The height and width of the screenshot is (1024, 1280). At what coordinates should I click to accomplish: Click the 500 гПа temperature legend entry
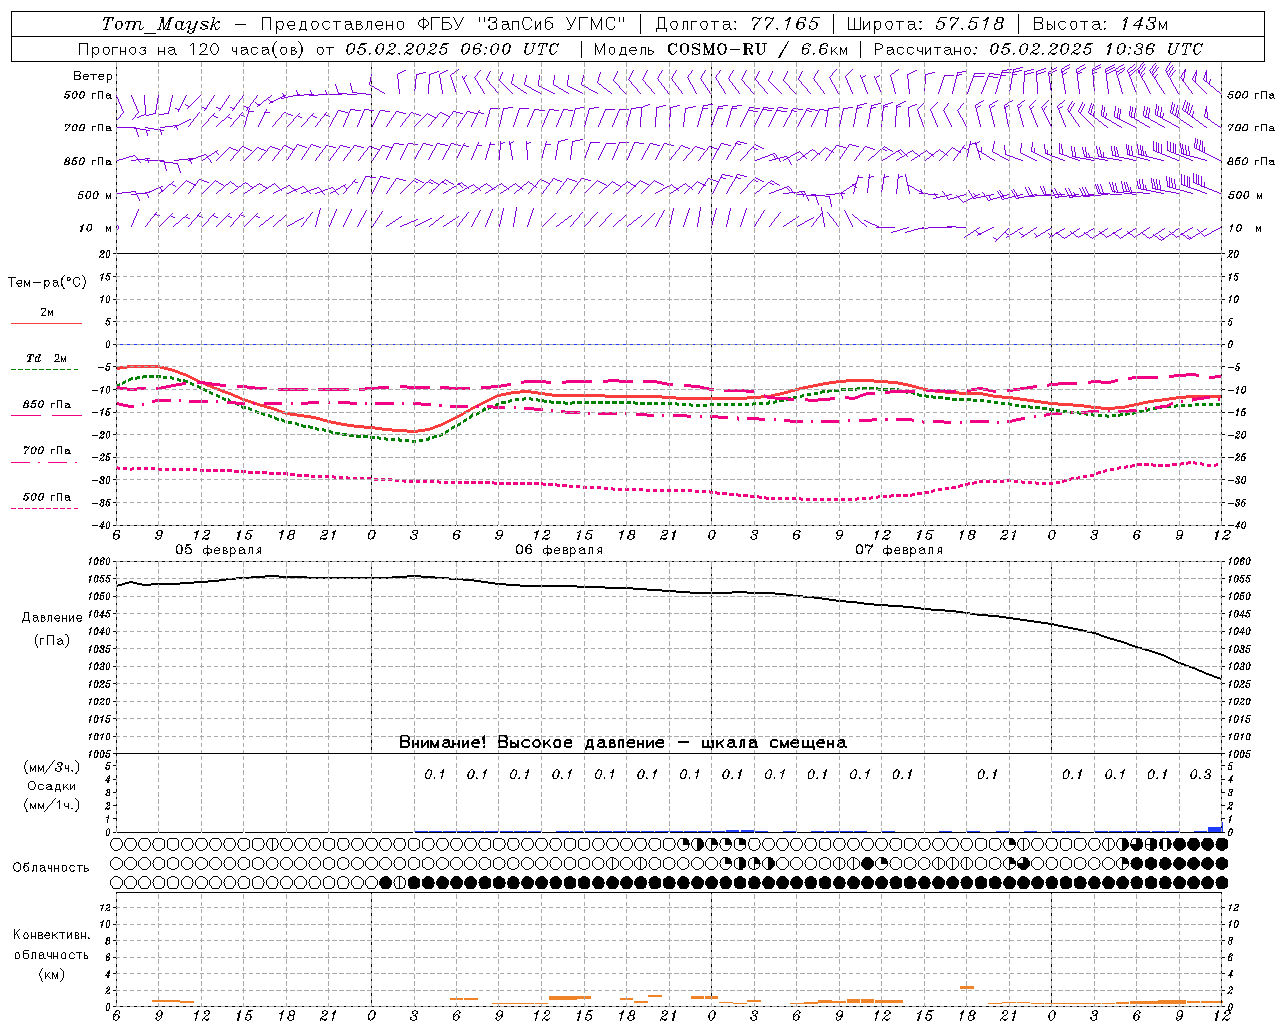click(47, 497)
